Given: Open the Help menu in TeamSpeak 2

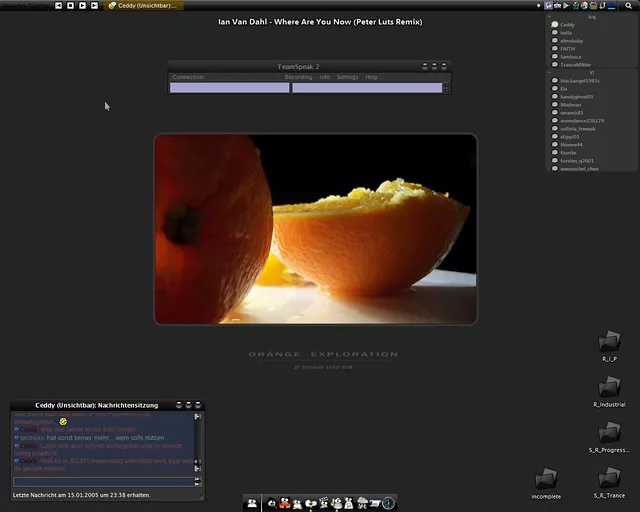Looking at the screenshot, I should (371, 77).
